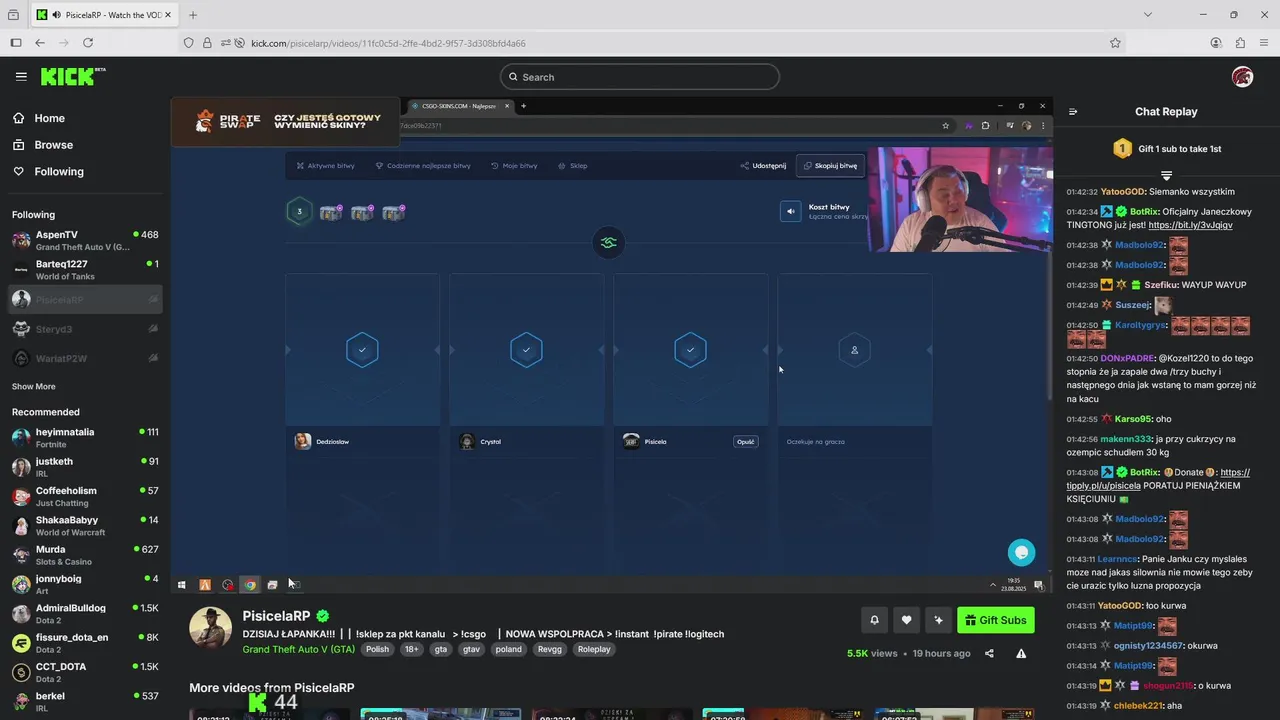Screen dimensions: 1280x720
Task: Open heyimnatalia recommended channel
Action: (x=85, y=438)
